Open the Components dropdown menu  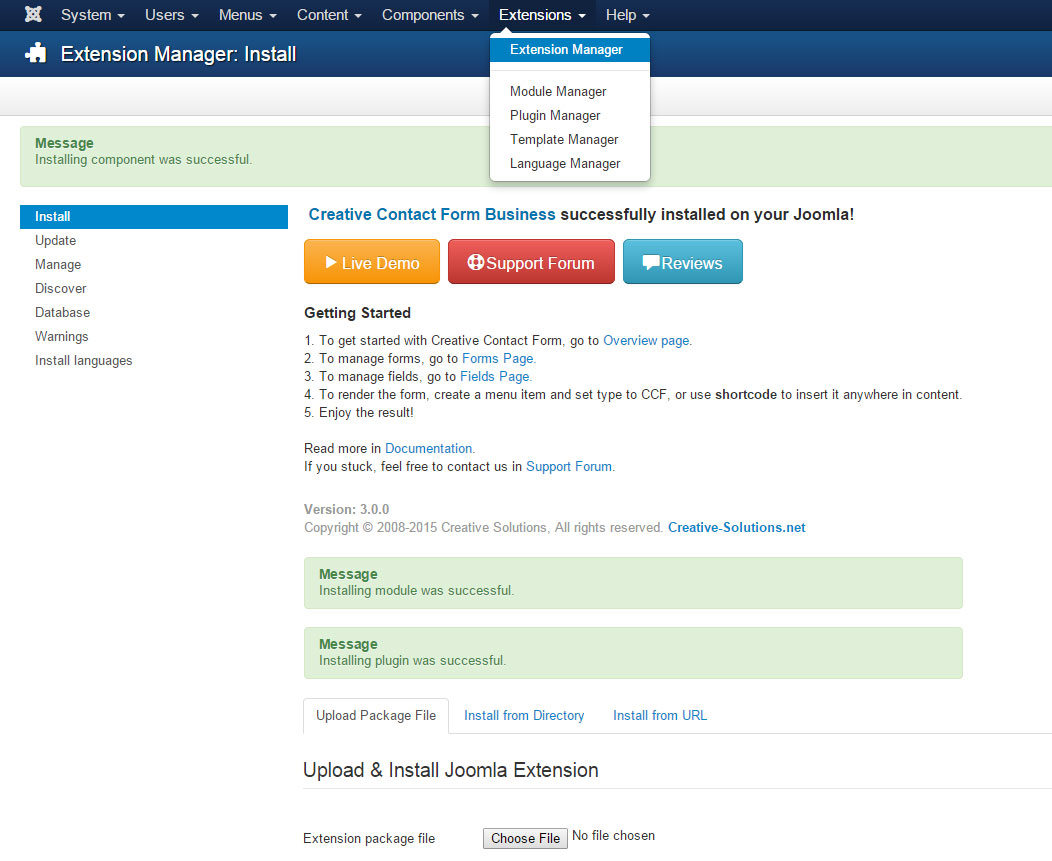[x=430, y=15]
